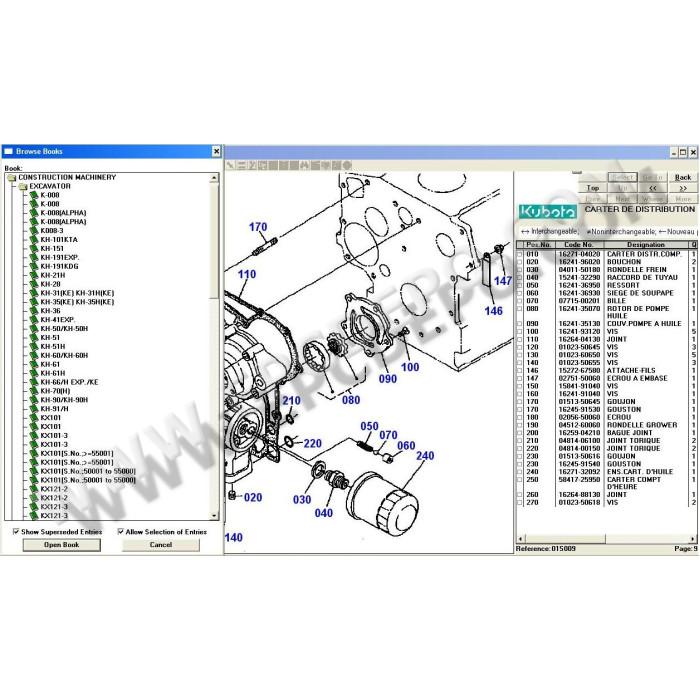
Task: Click code 02751-50060 ECROU A EMBASE row
Action: click(x=606, y=378)
